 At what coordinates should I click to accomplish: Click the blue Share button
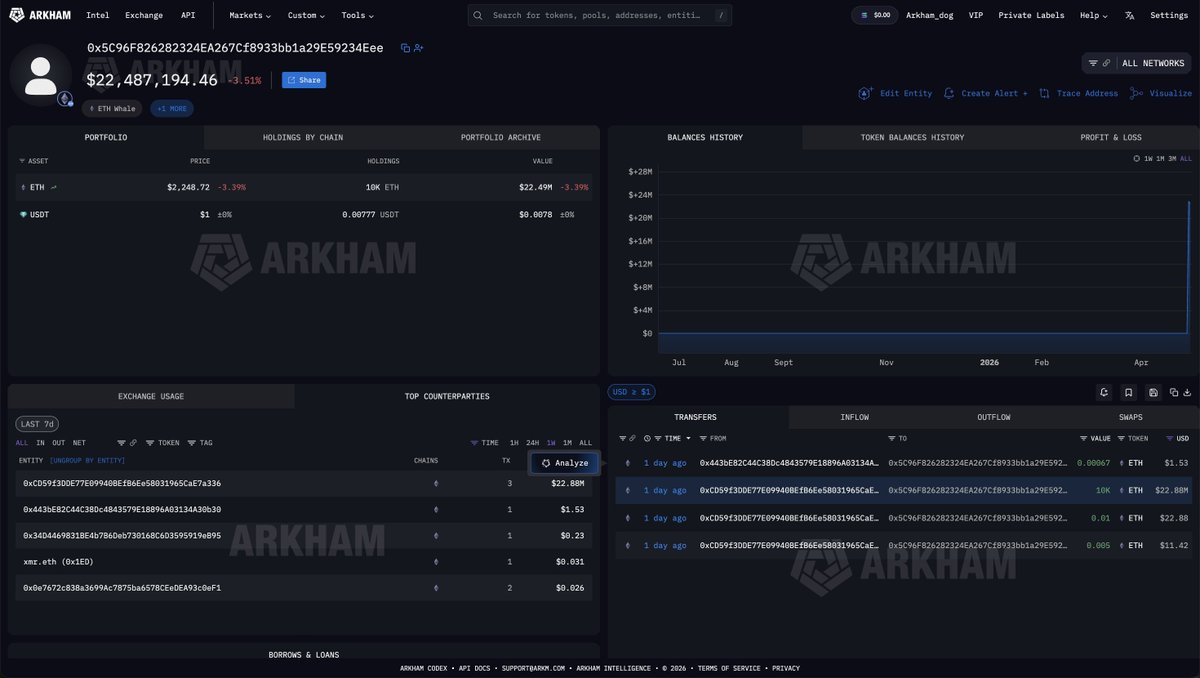tap(304, 80)
